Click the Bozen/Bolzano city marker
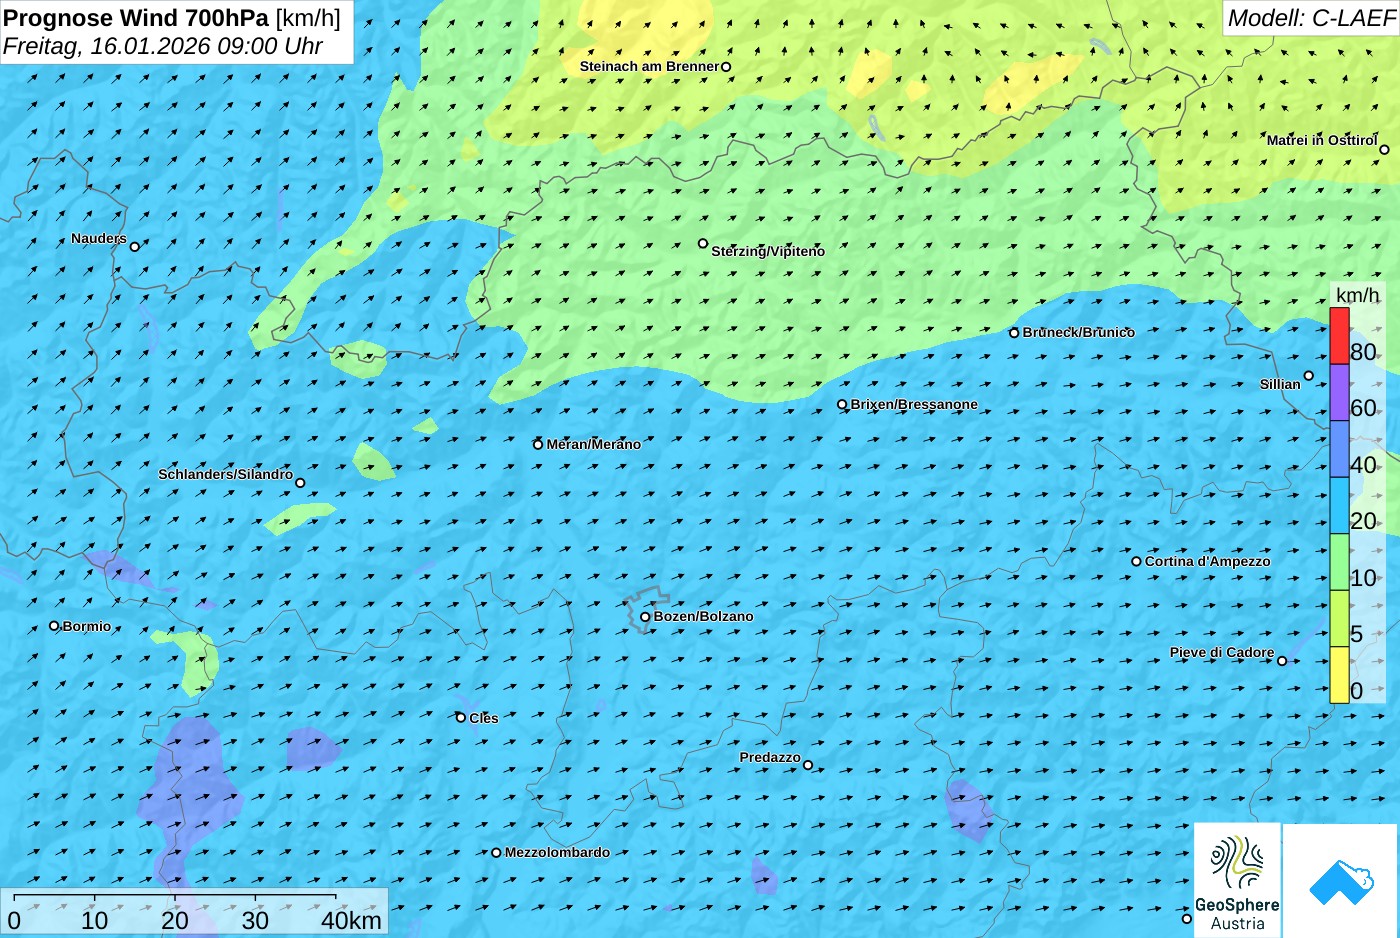Screen dimensions: 1400x938 coord(645,617)
